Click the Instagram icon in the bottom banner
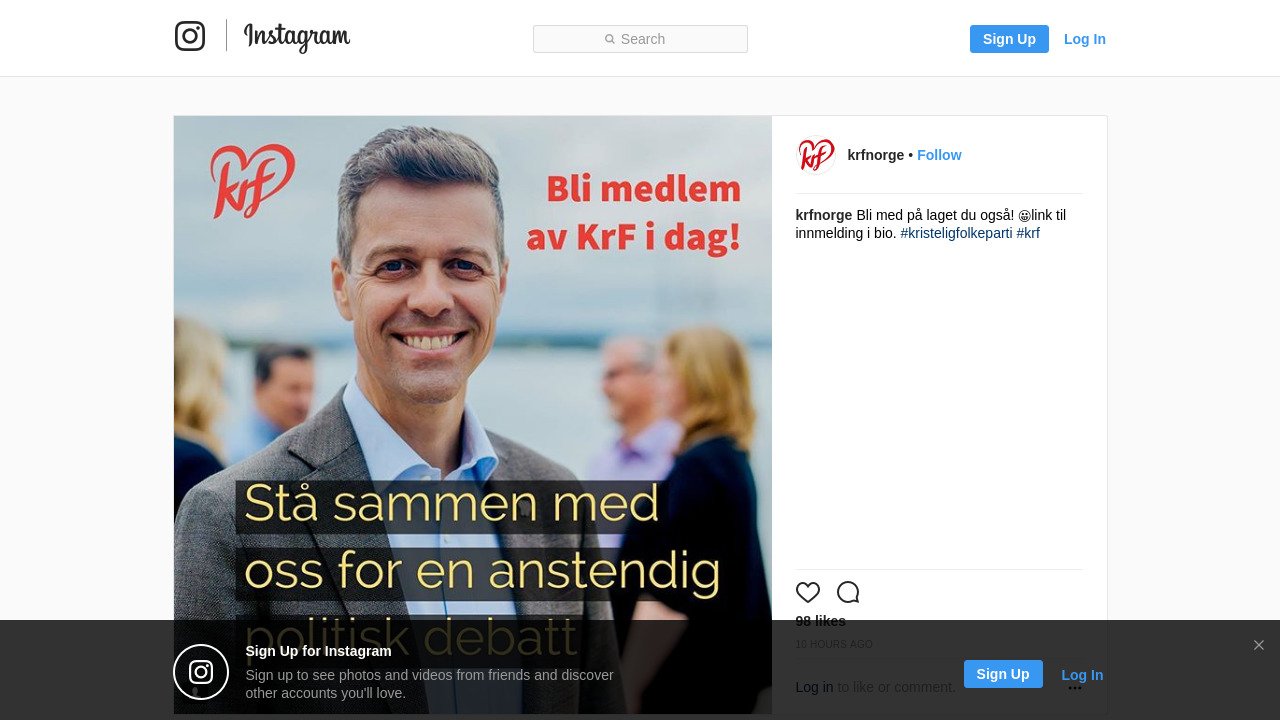Viewport: 1280px width, 720px height. pyautogui.click(x=201, y=672)
